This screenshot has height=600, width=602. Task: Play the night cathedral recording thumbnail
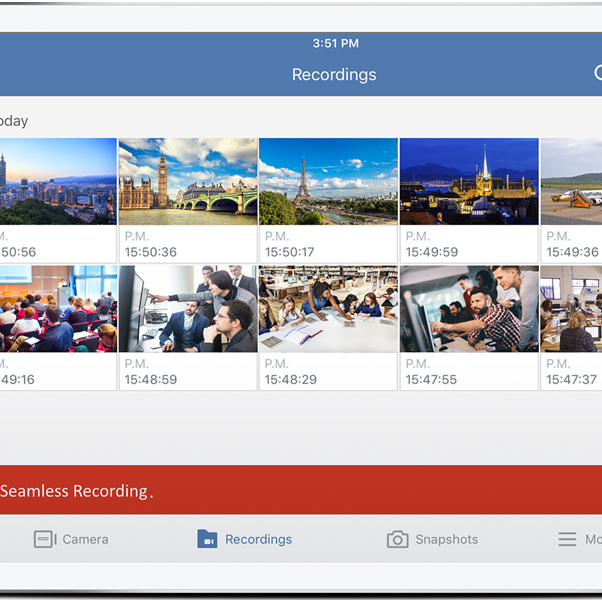468,181
